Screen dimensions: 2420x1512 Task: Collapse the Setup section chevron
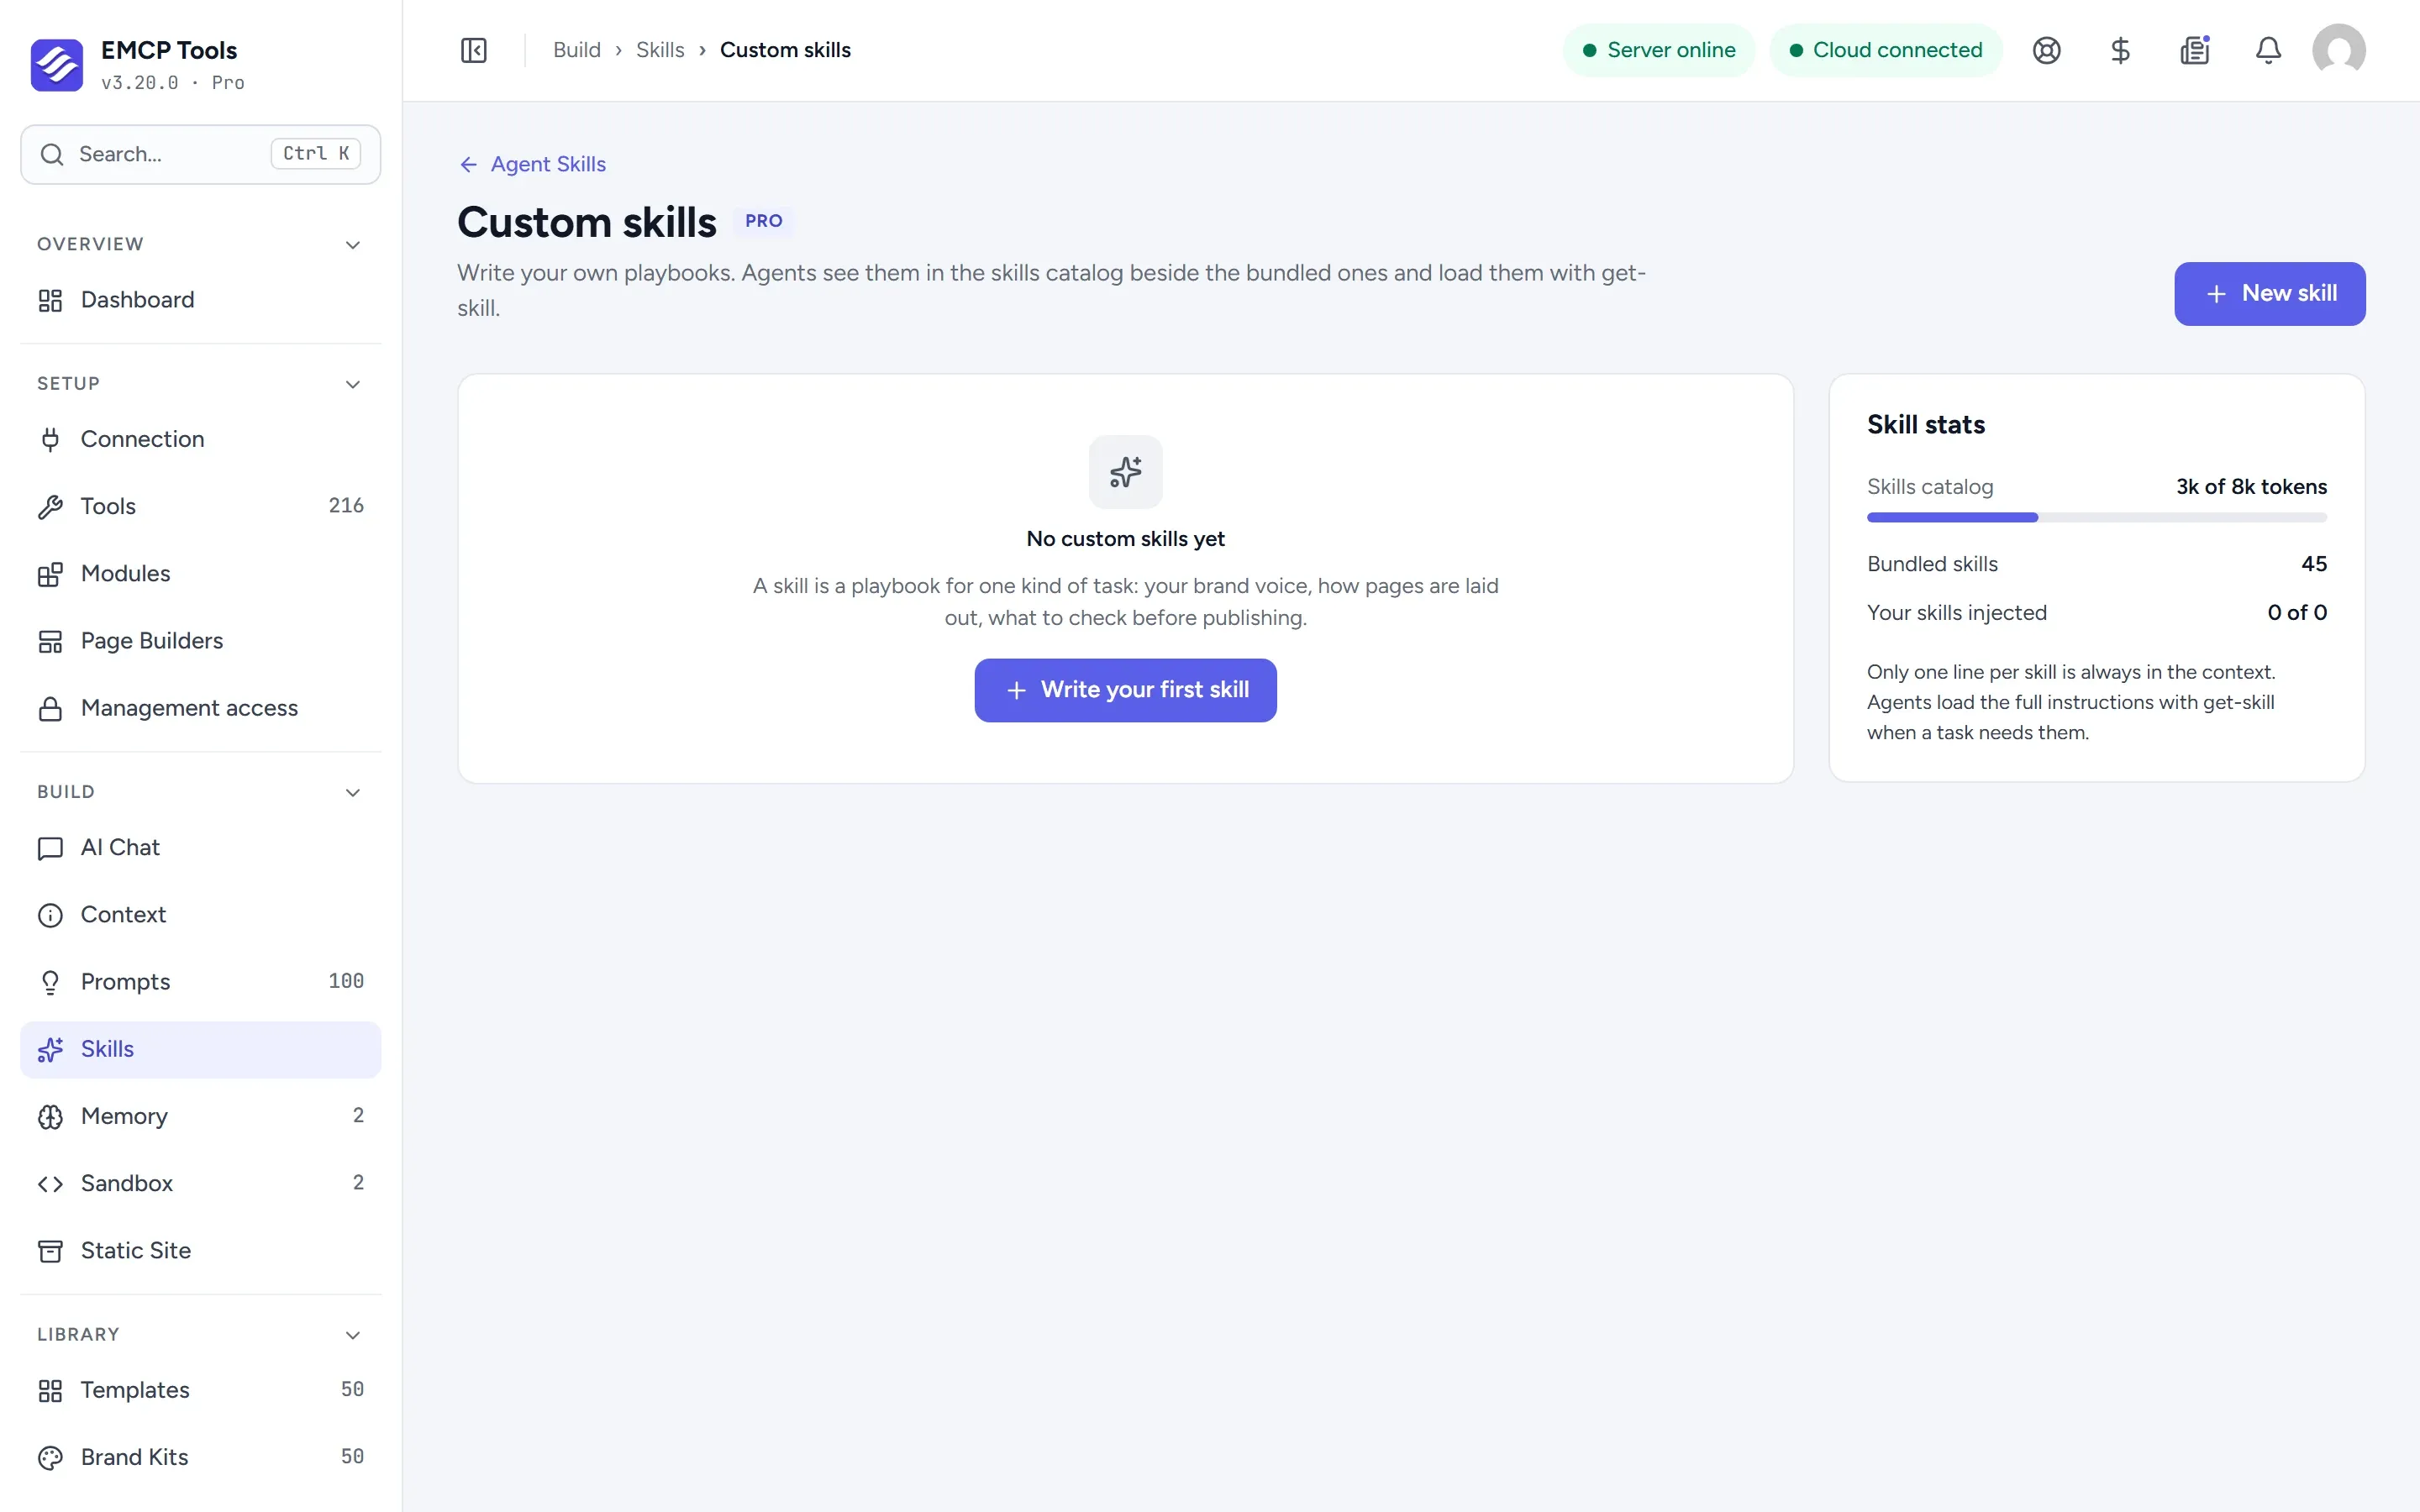[x=353, y=384]
